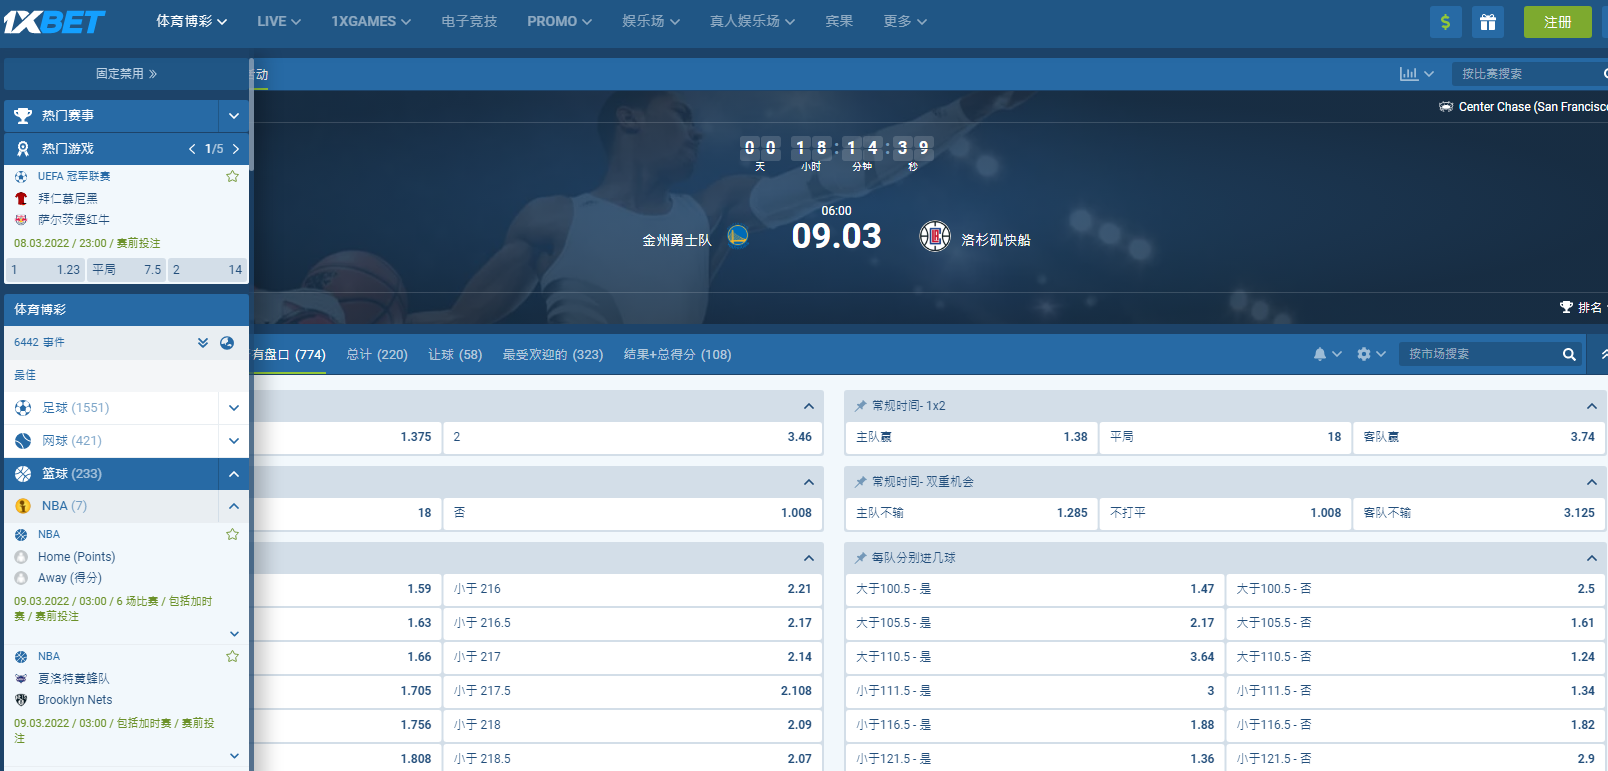Click the 按比赛搜索 match search field
The width and height of the screenshot is (1608, 771).
[1528, 74]
